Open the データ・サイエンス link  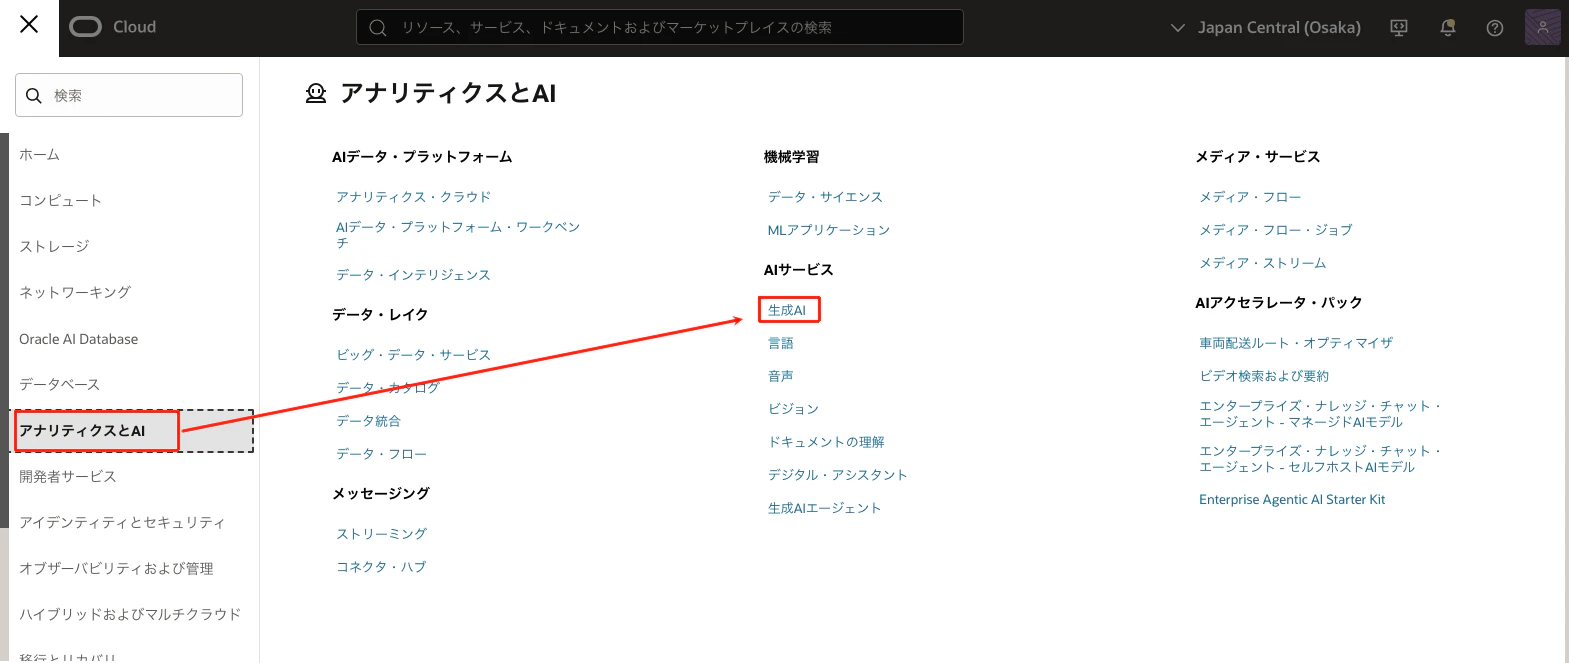point(825,197)
